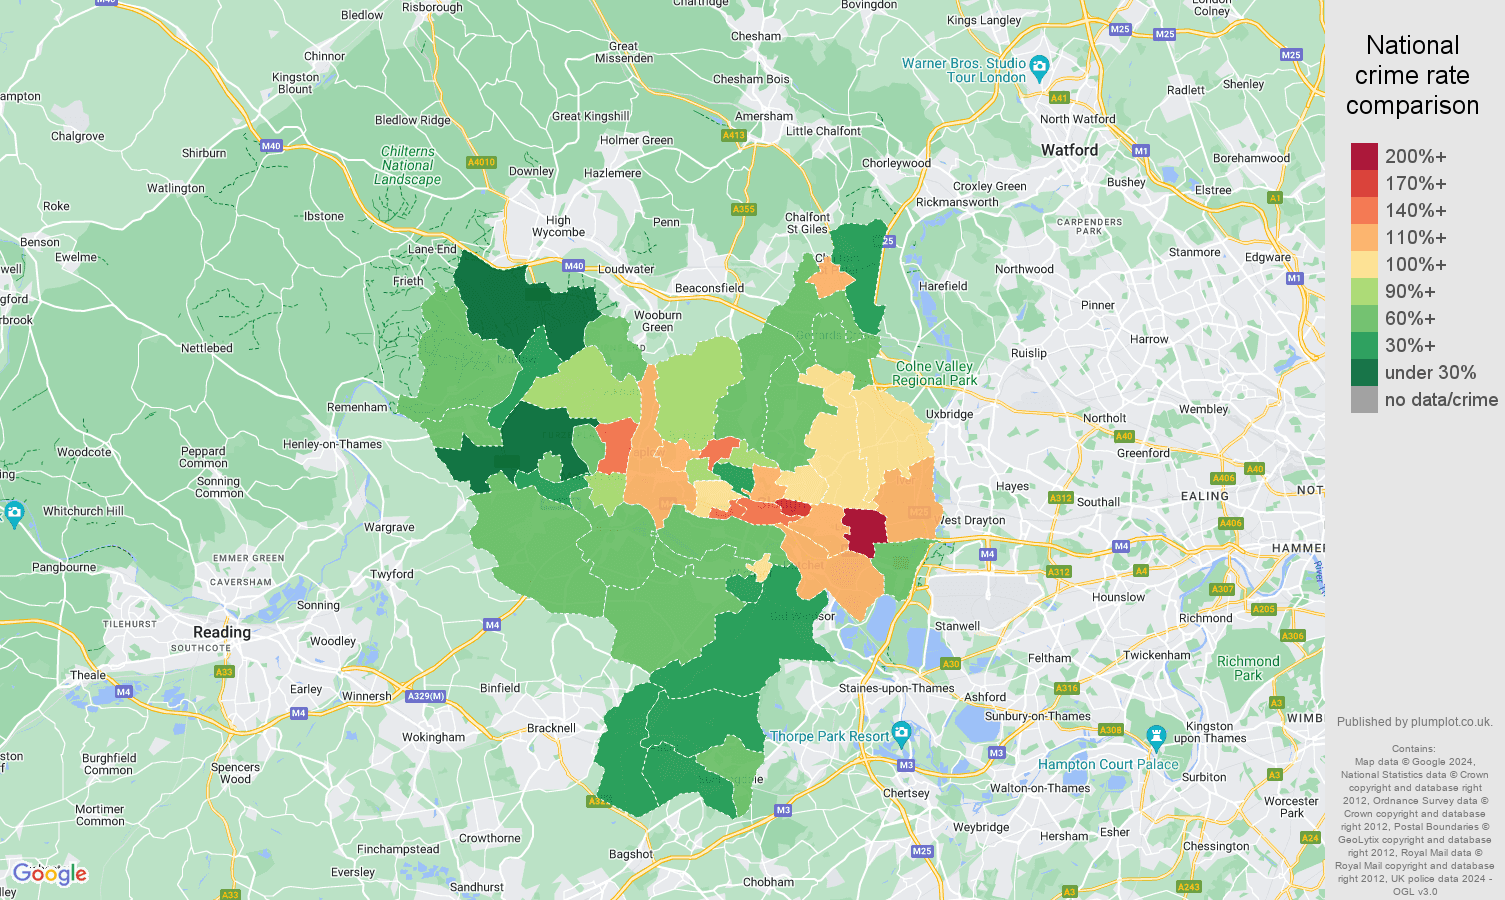The image size is (1505, 900).
Task: Click the under 30% dark green swatch
Action: [x=1364, y=373]
